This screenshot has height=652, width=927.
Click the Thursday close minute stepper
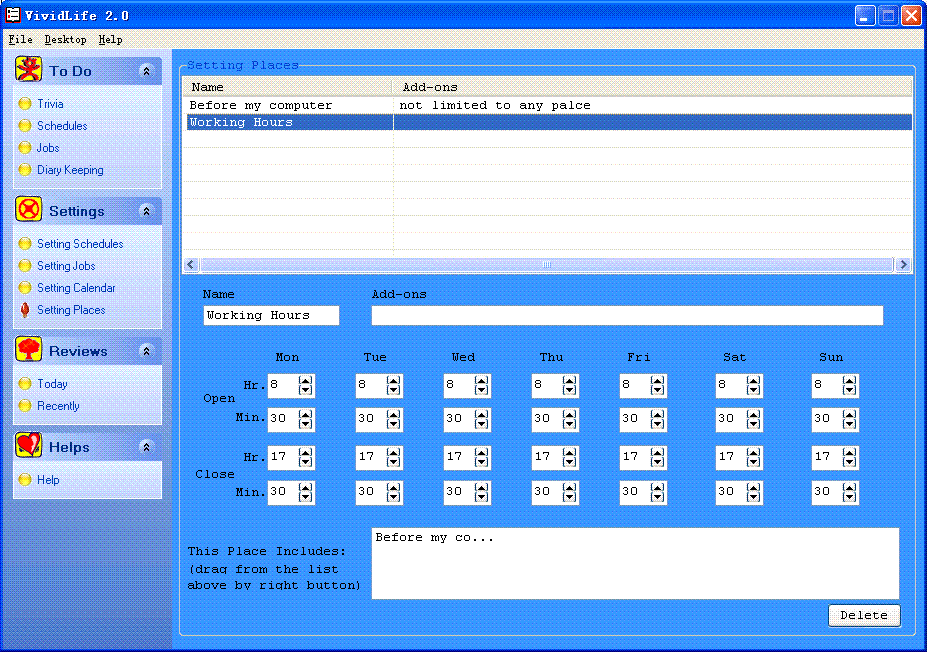pos(570,492)
